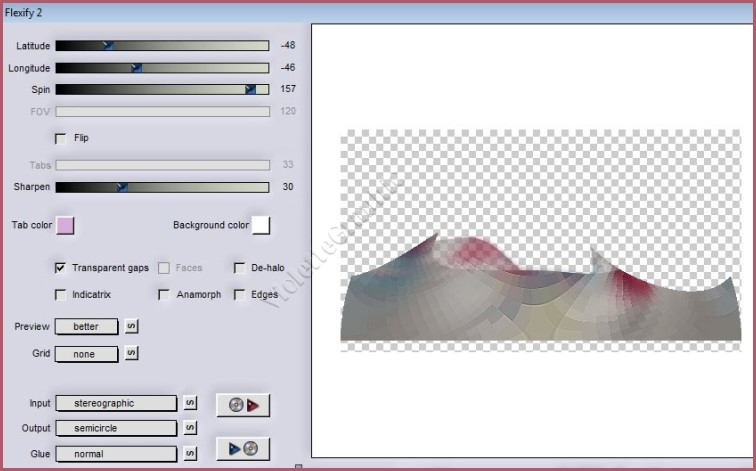Viewport: 756px width, 471px height.
Task: Enable the Indicatrix checkbox
Action: (x=61, y=295)
